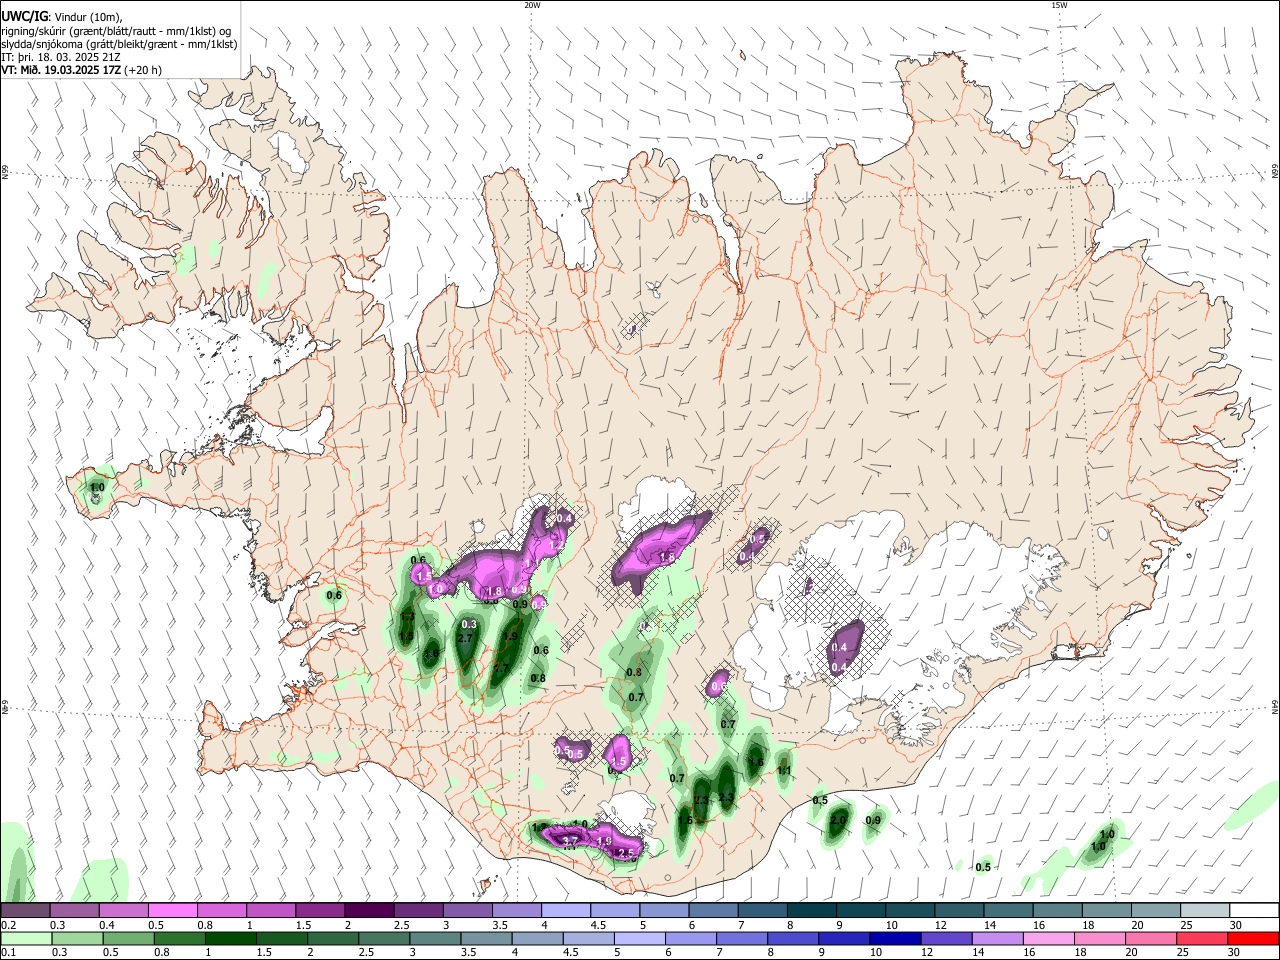The image size is (1280, 960).
Task: Click the 1.1 precipitation value on map
Action: click(x=784, y=771)
